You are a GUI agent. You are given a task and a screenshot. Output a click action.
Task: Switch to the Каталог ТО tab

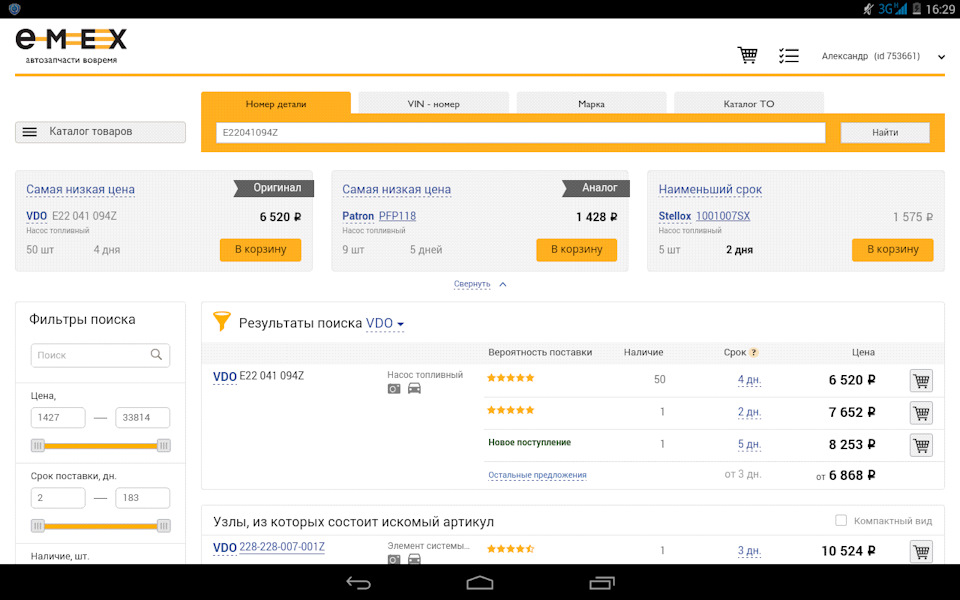[748, 104]
